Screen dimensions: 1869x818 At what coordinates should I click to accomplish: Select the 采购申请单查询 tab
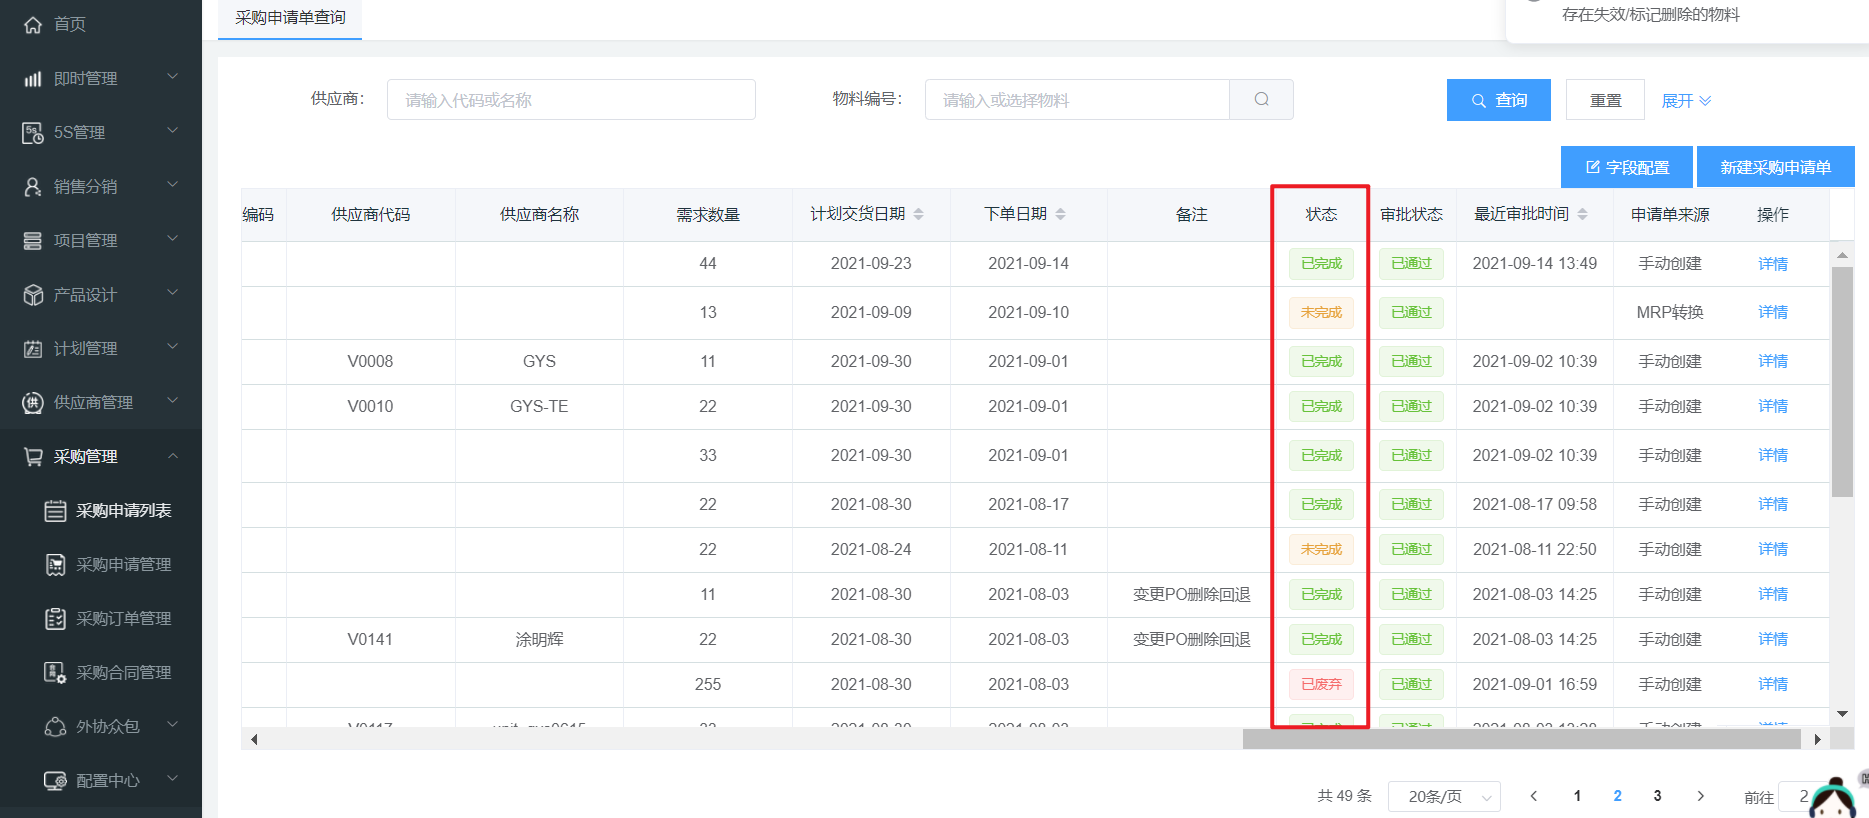290,18
